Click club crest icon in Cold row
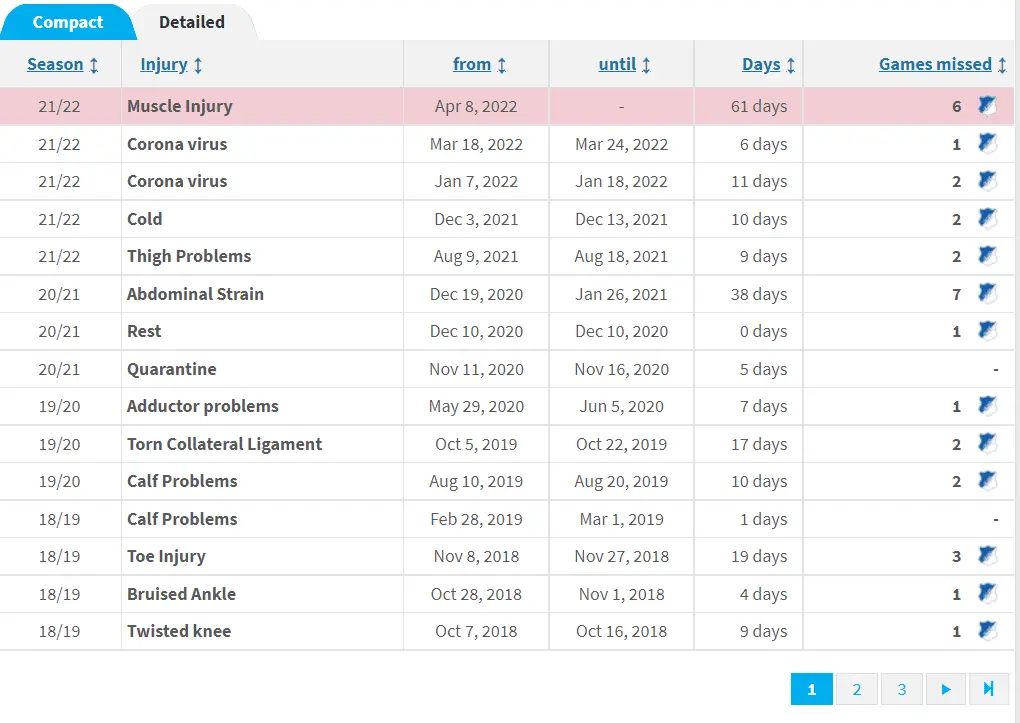 pyautogui.click(x=987, y=219)
